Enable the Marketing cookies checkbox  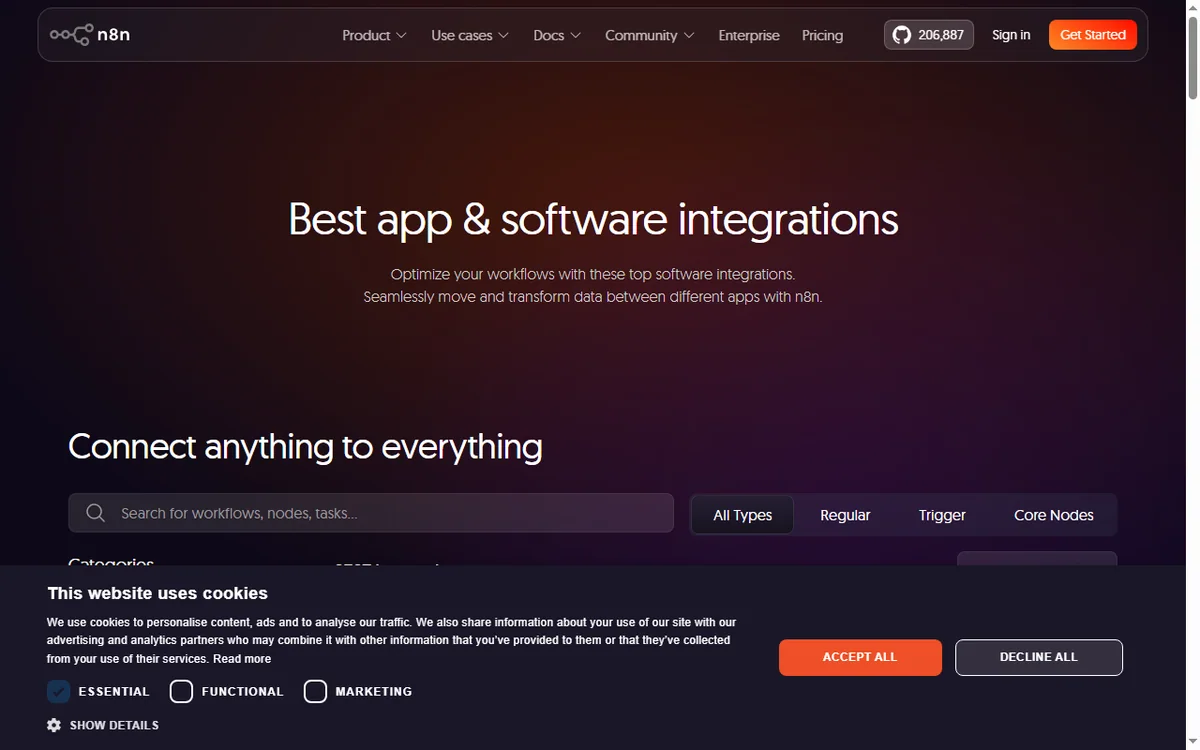[315, 691]
